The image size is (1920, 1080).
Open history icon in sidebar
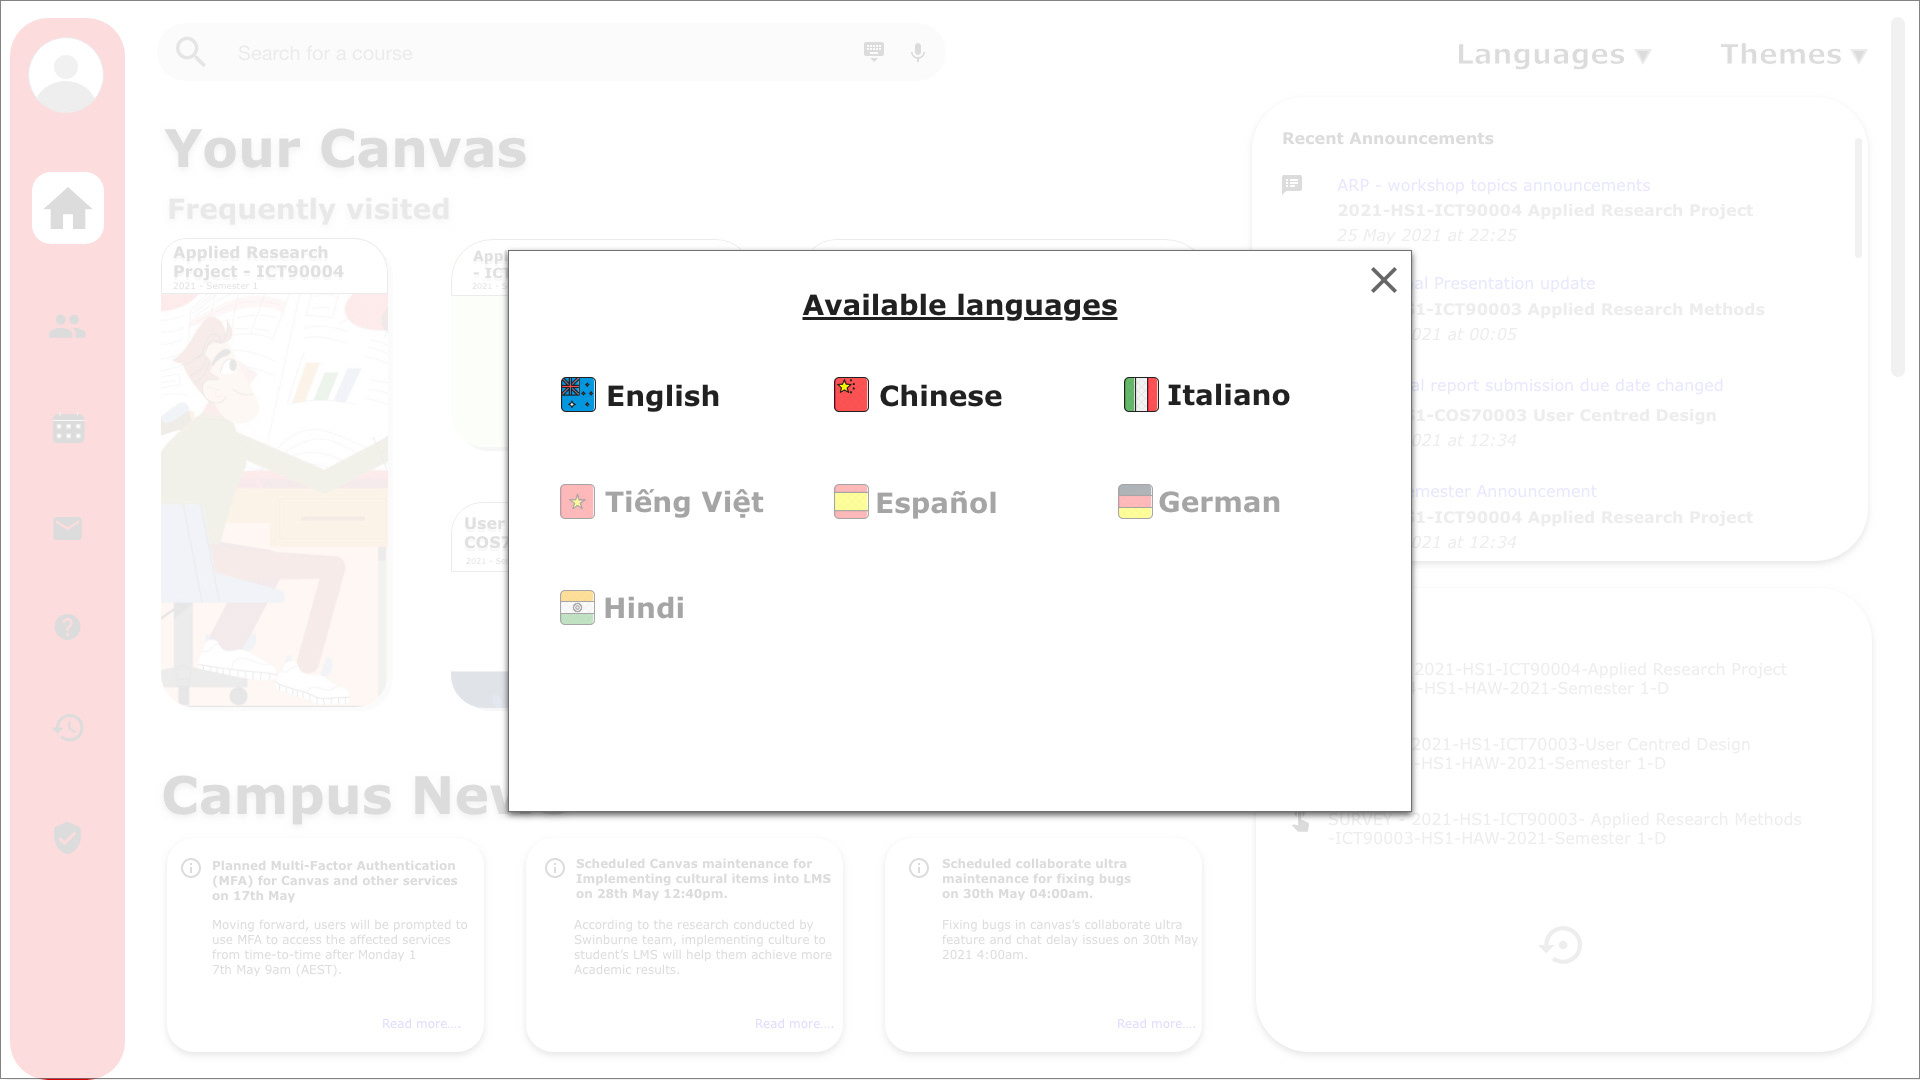tap(68, 727)
